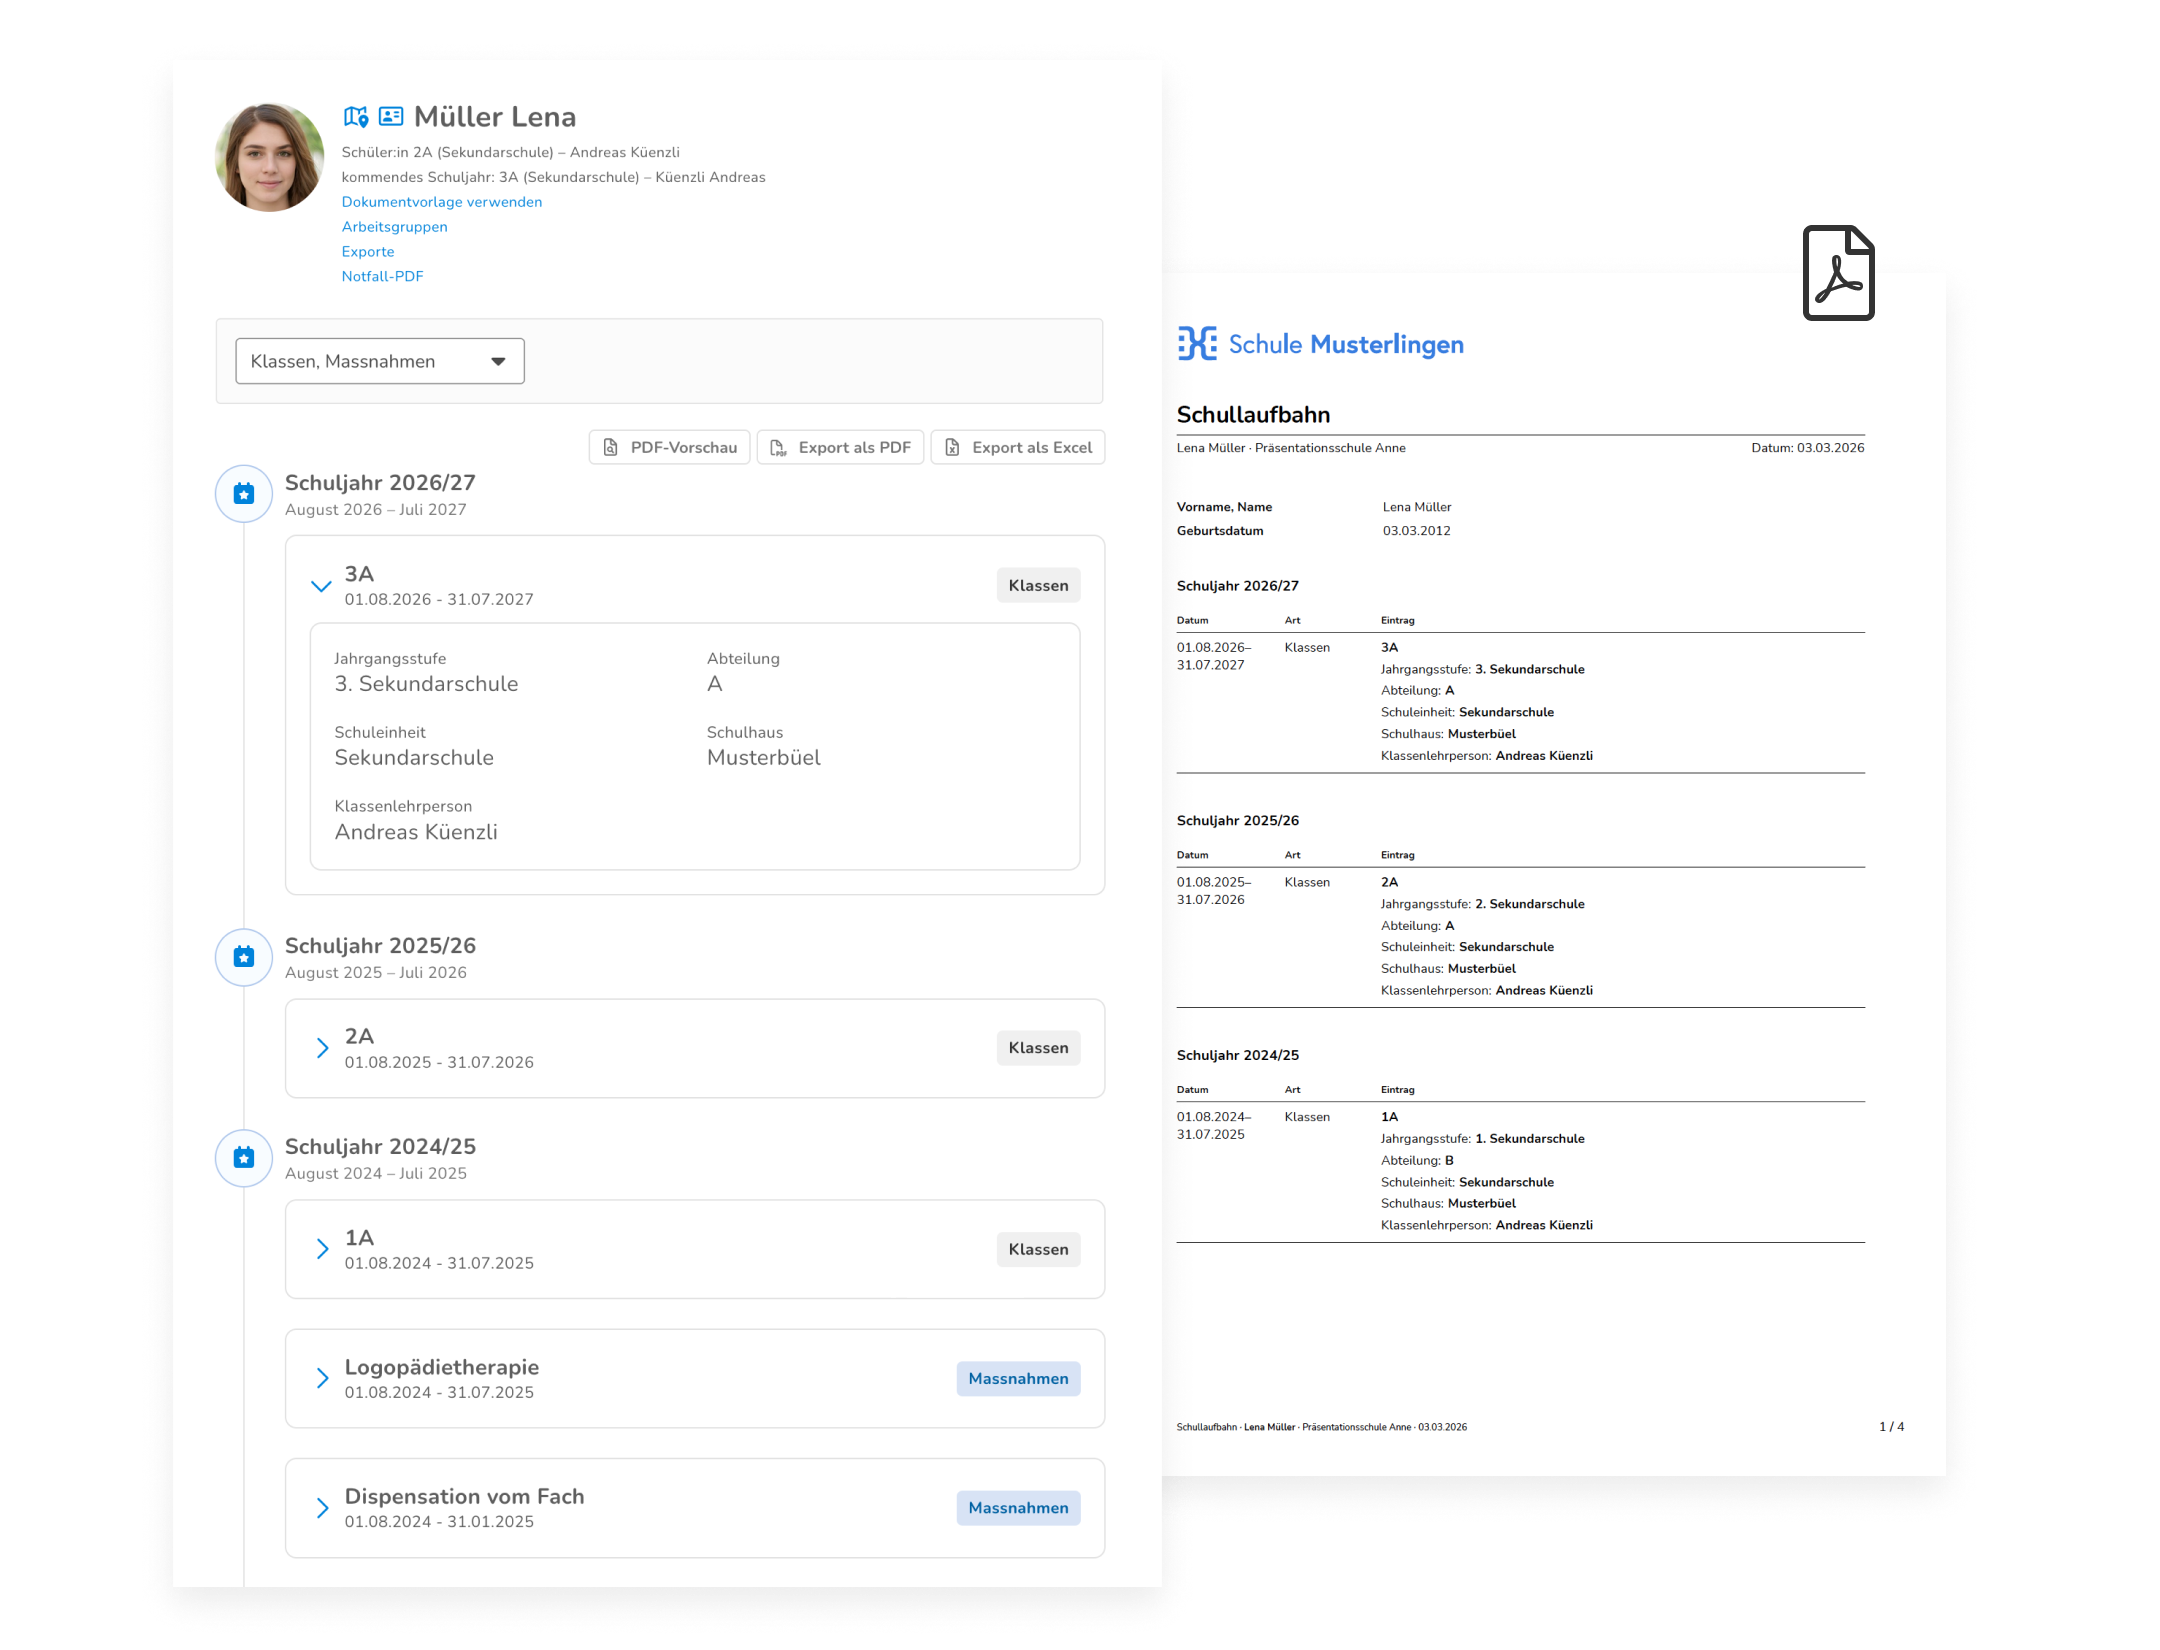
Task: Click Export als Excel button
Action: 1017,448
